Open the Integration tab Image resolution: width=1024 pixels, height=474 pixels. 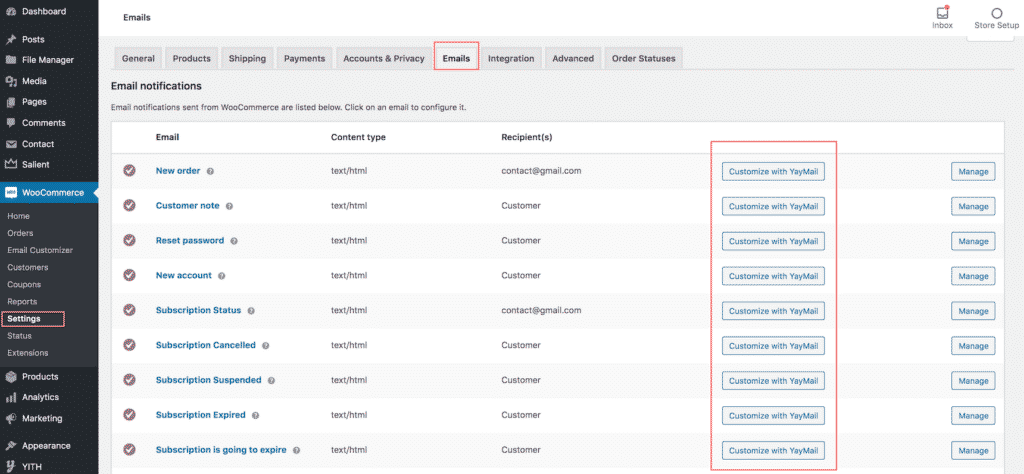pyautogui.click(x=511, y=58)
